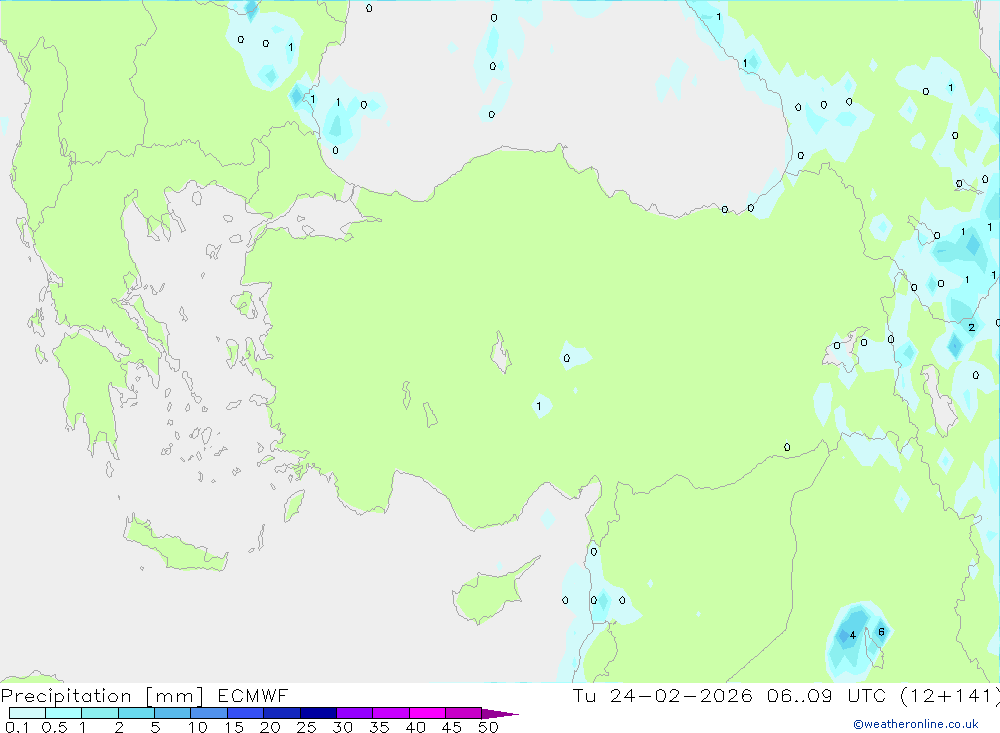Select legend swatch between 5 and 10

coord(172,713)
